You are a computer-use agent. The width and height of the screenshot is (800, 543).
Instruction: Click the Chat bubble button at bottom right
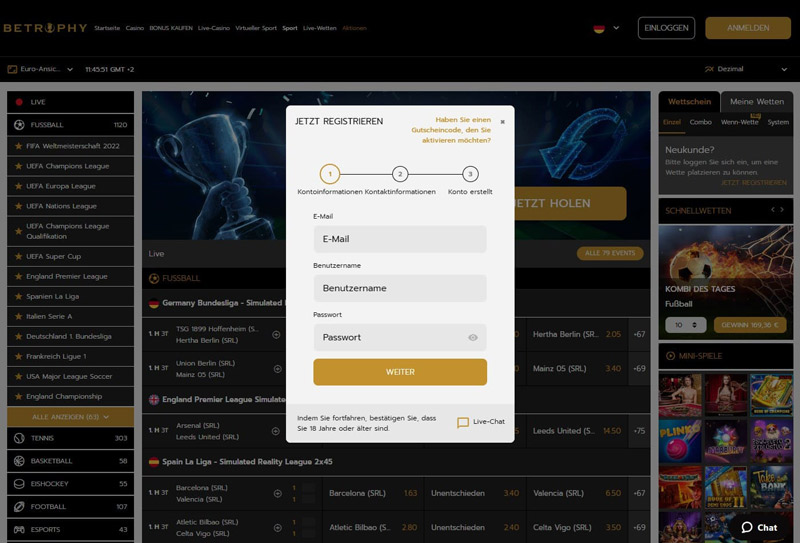tap(760, 527)
